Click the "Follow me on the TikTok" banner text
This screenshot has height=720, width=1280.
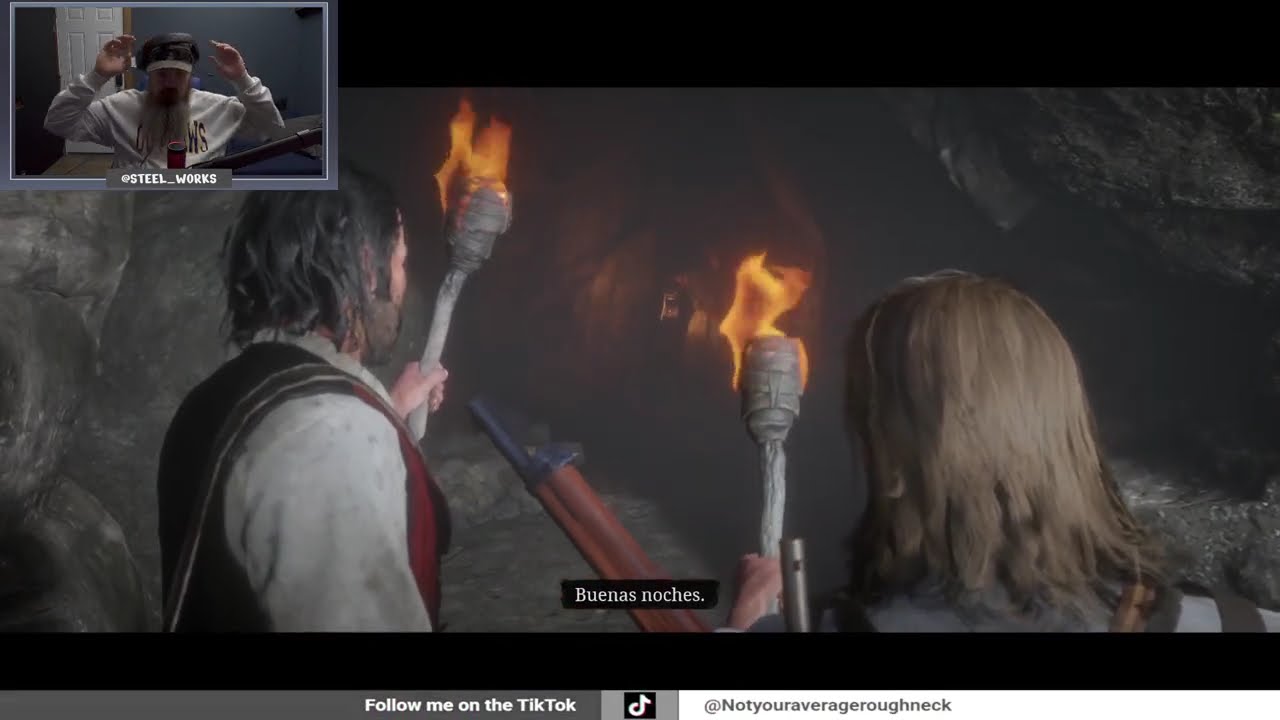tap(470, 705)
